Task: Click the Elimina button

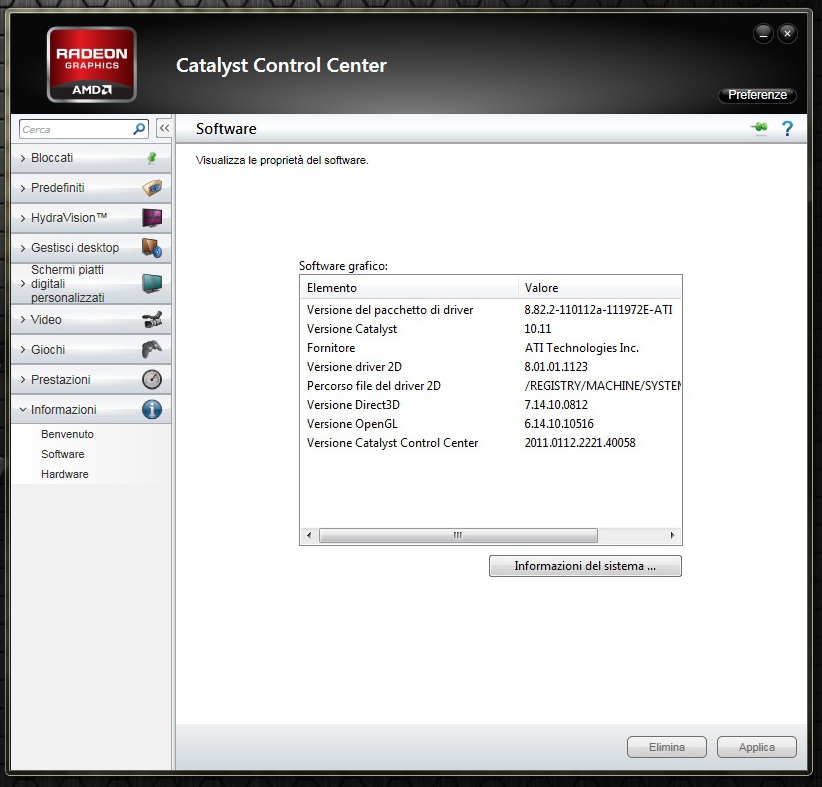Action: coord(667,747)
